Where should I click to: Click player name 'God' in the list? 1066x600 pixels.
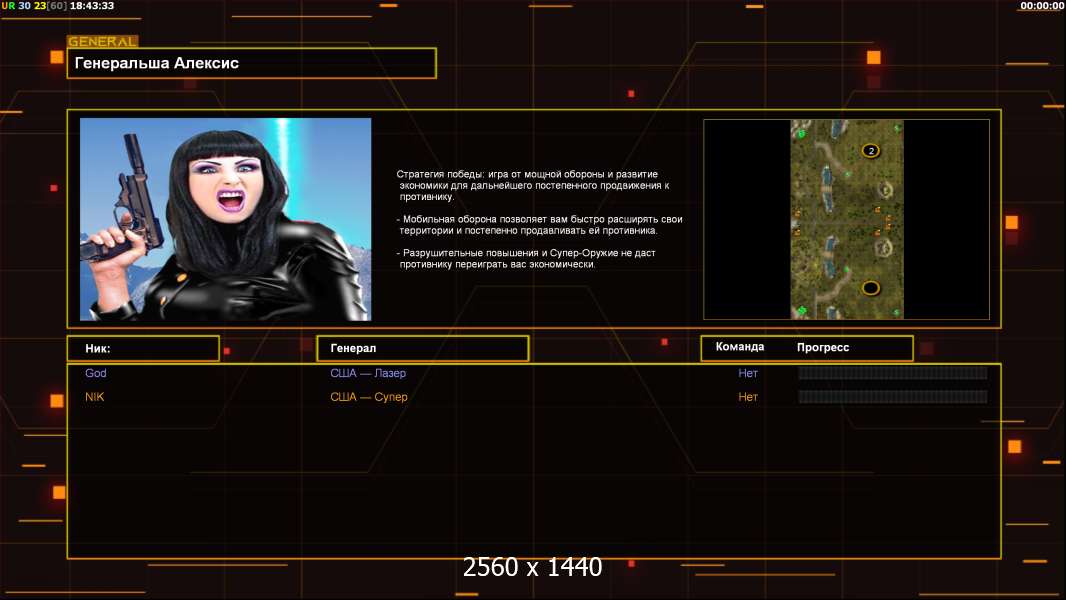point(96,373)
